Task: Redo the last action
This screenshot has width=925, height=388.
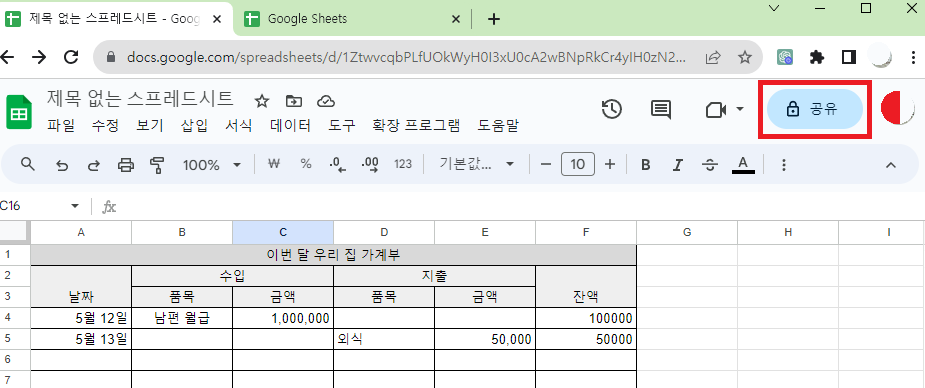Action: [93, 165]
